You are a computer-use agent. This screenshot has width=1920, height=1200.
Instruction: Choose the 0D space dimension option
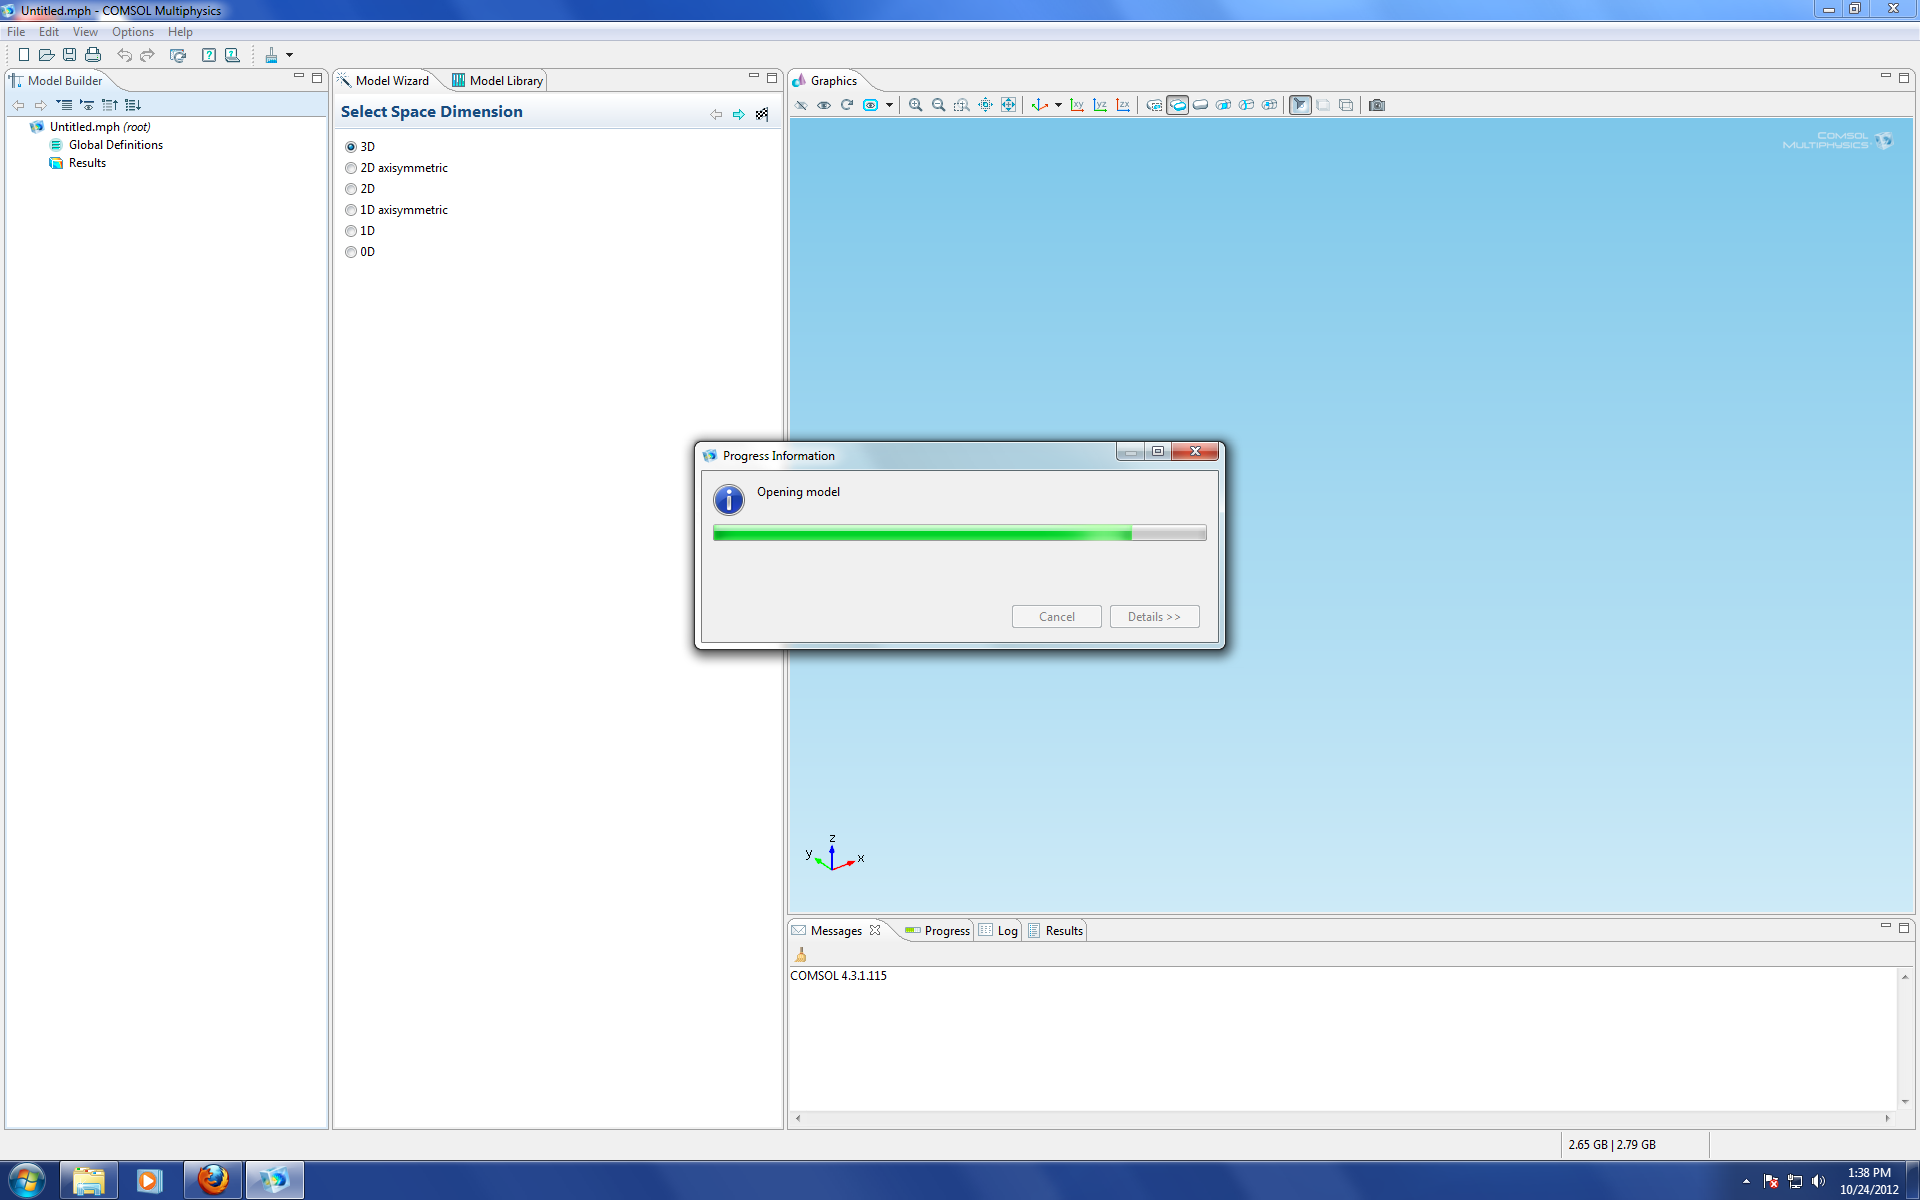(x=351, y=252)
